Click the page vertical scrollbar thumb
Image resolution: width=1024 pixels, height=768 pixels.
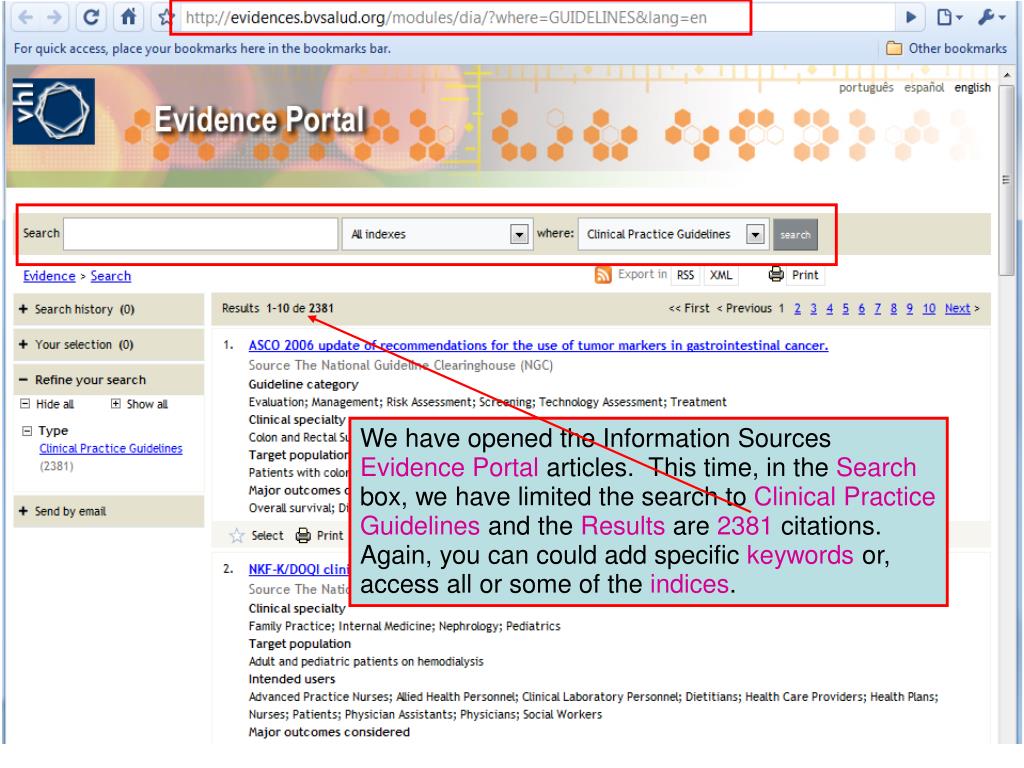(1007, 178)
